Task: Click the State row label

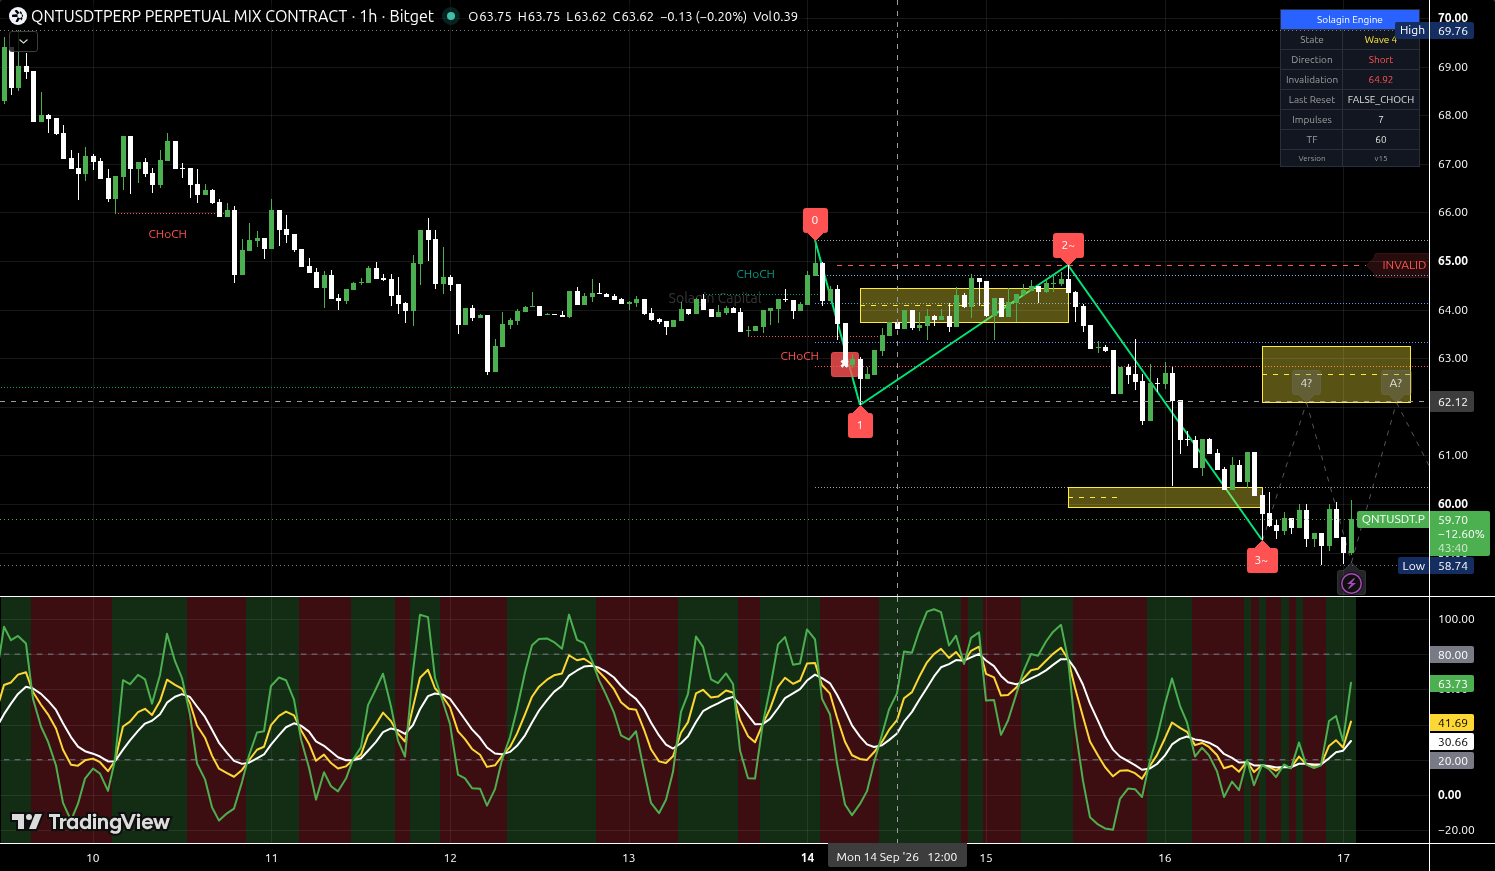Action: coord(1311,40)
